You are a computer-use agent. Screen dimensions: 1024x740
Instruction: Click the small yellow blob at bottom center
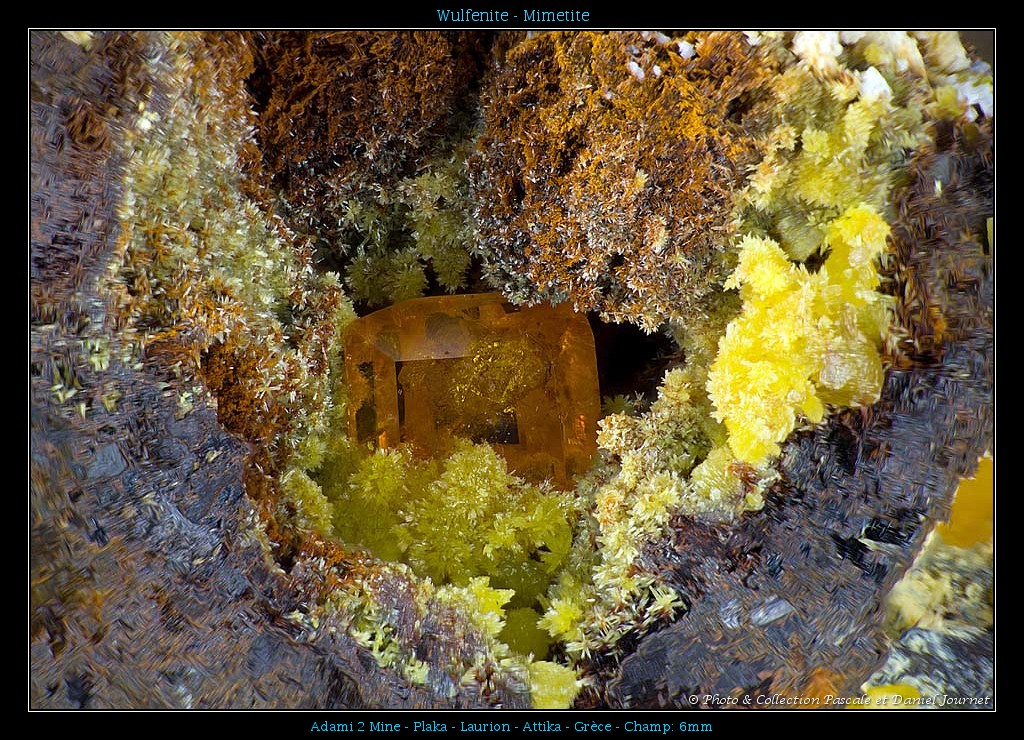pyautogui.click(x=551, y=685)
